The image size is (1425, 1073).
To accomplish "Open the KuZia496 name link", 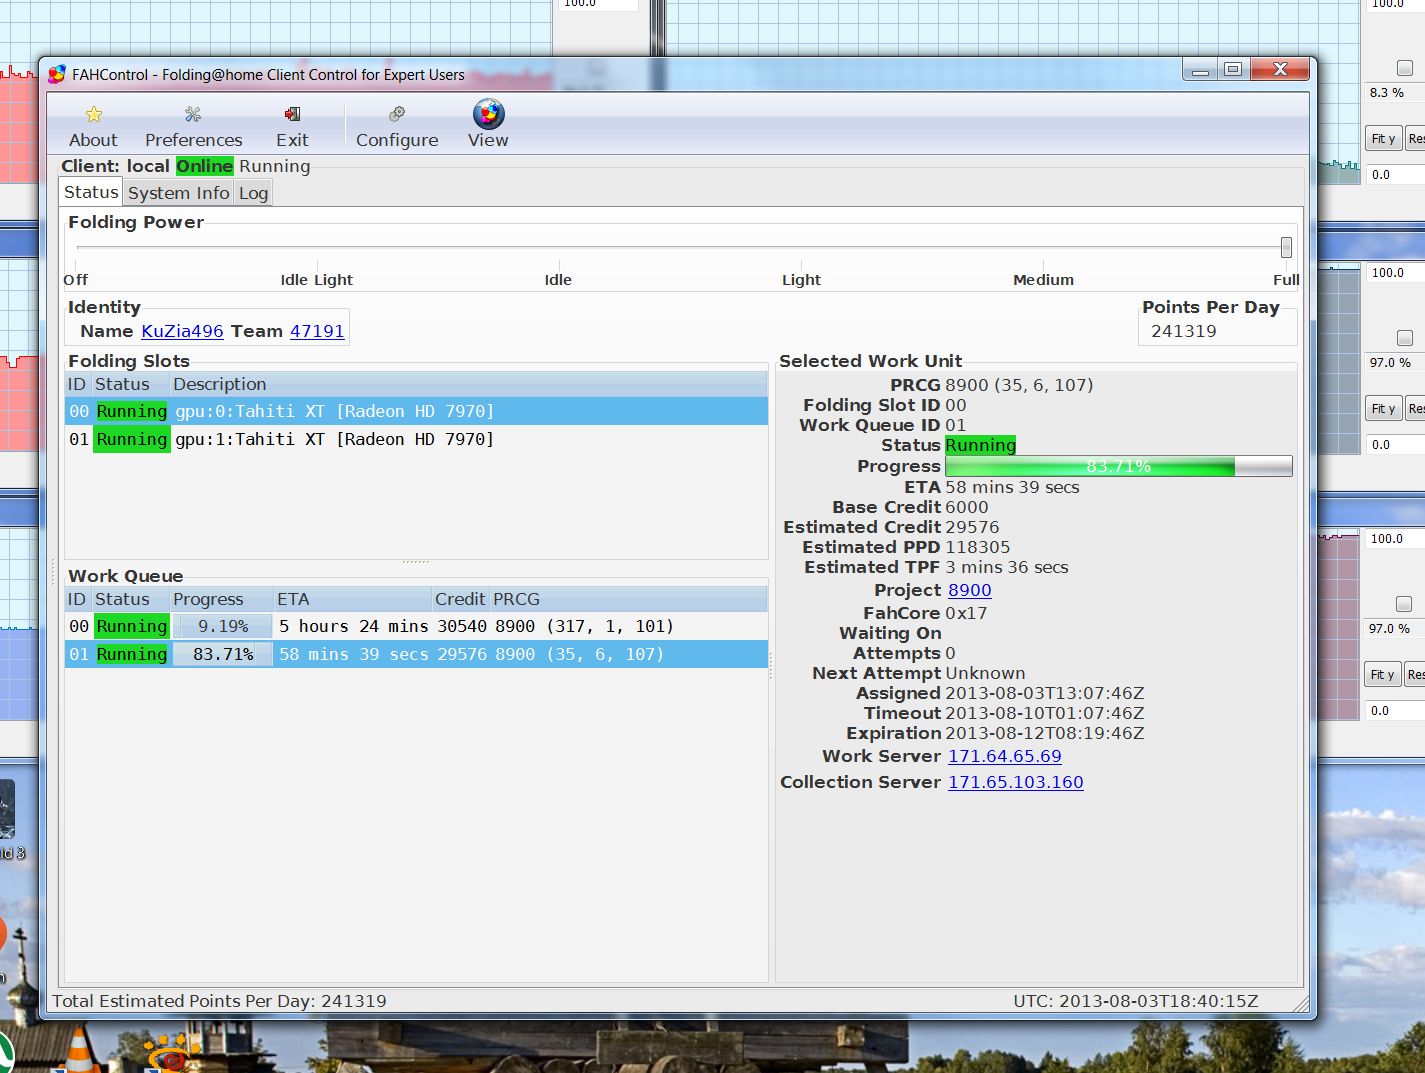I will pyautogui.click(x=182, y=331).
